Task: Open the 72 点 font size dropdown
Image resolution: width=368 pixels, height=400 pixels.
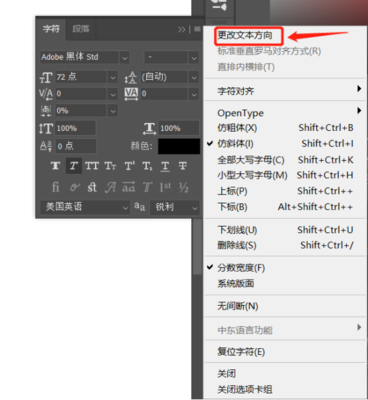Action: pyautogui.click(x=113, y=77)
